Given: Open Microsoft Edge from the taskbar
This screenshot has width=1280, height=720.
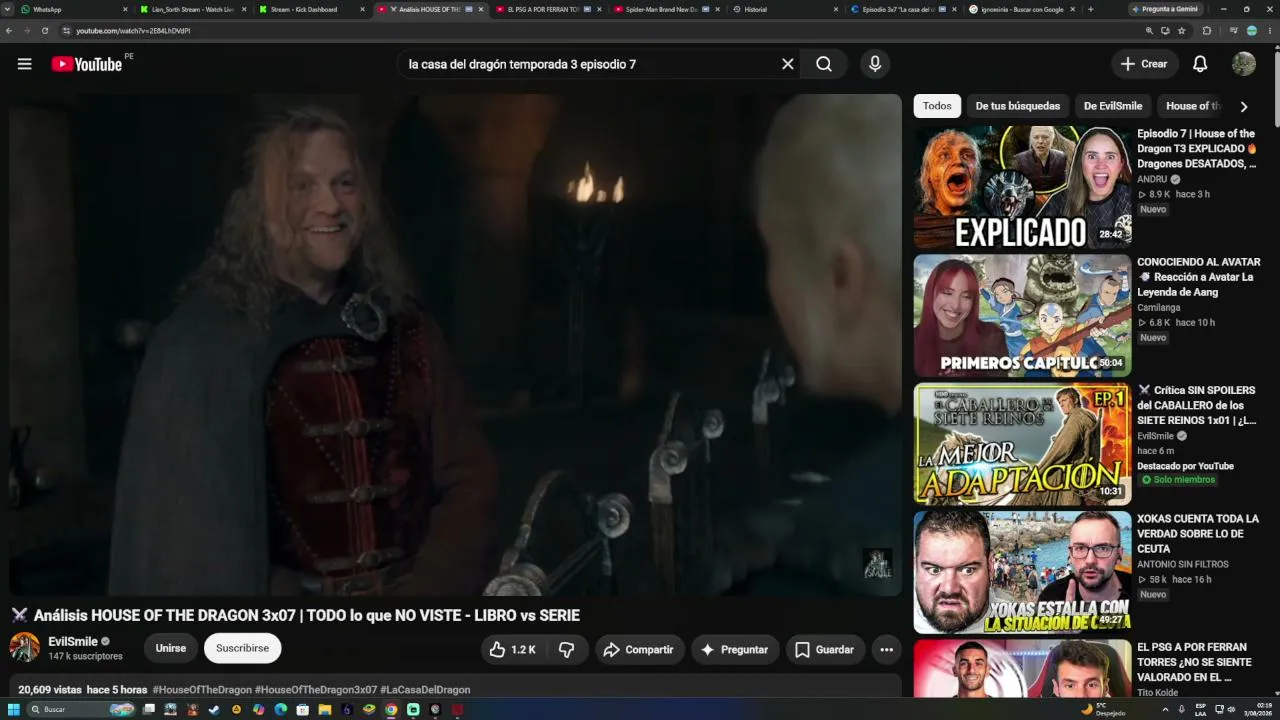Looking at the screenshot, I should [280, 709].
